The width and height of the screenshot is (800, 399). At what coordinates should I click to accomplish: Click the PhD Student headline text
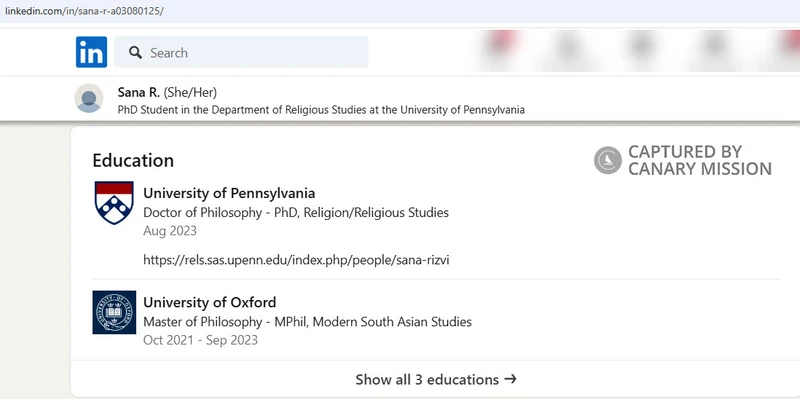point(321,110)
